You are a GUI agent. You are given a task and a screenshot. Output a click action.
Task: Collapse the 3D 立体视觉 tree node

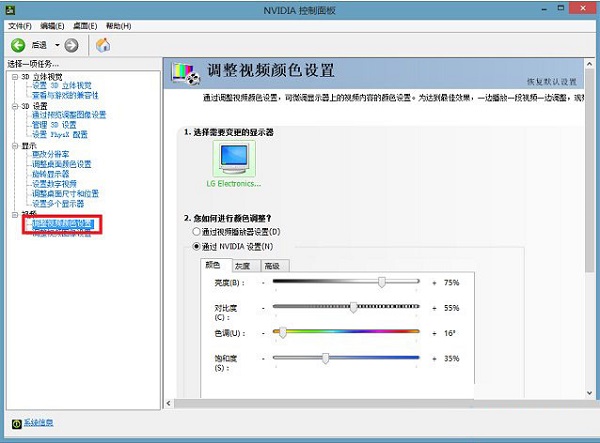(x=15, y=76)
